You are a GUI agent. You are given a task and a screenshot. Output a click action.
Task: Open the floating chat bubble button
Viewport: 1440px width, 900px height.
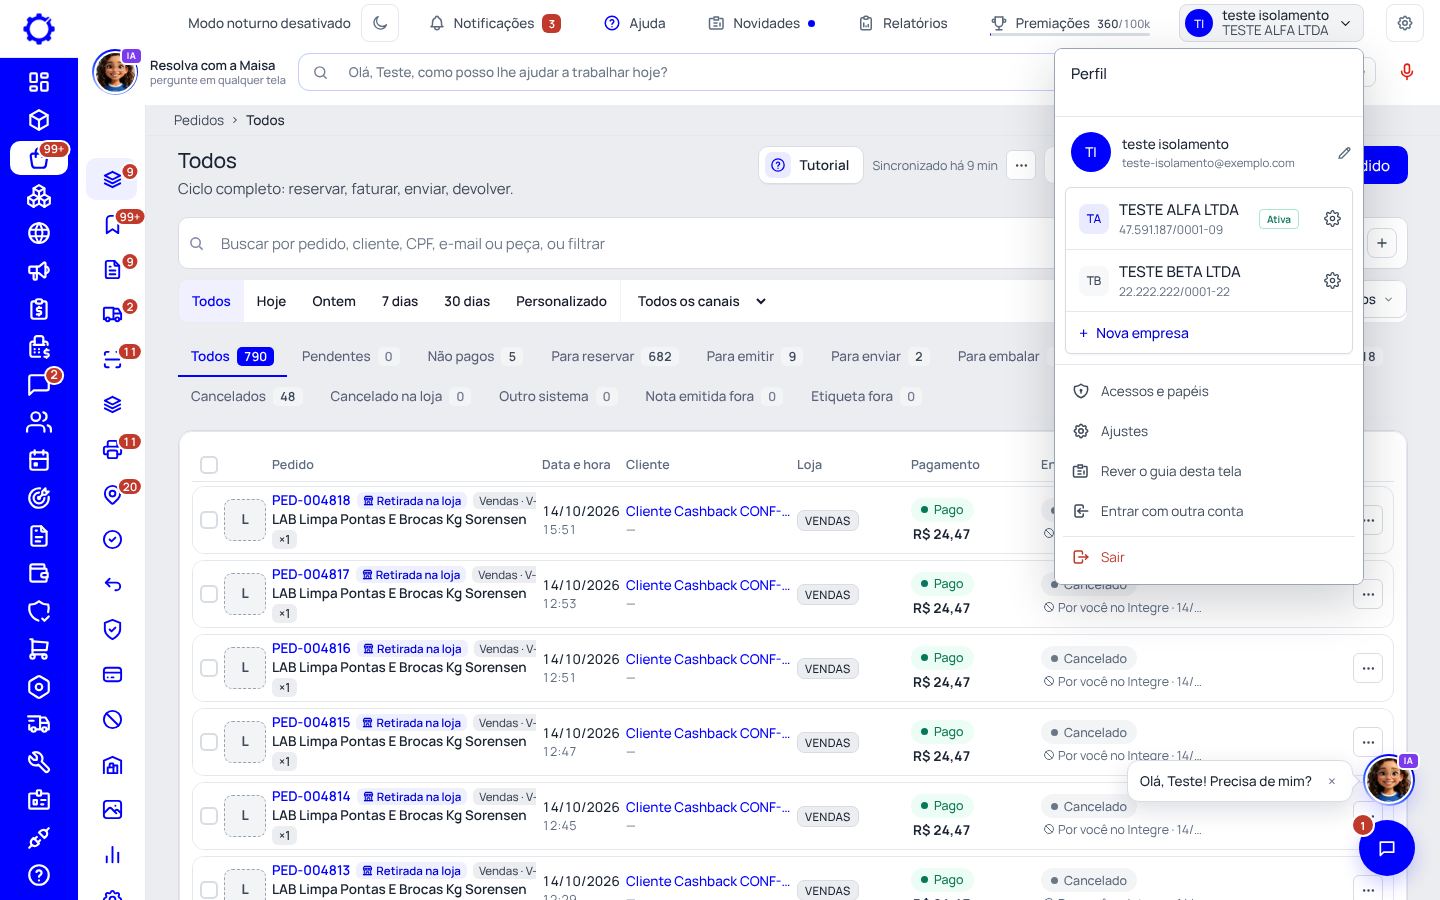[x=1387, y=848]
